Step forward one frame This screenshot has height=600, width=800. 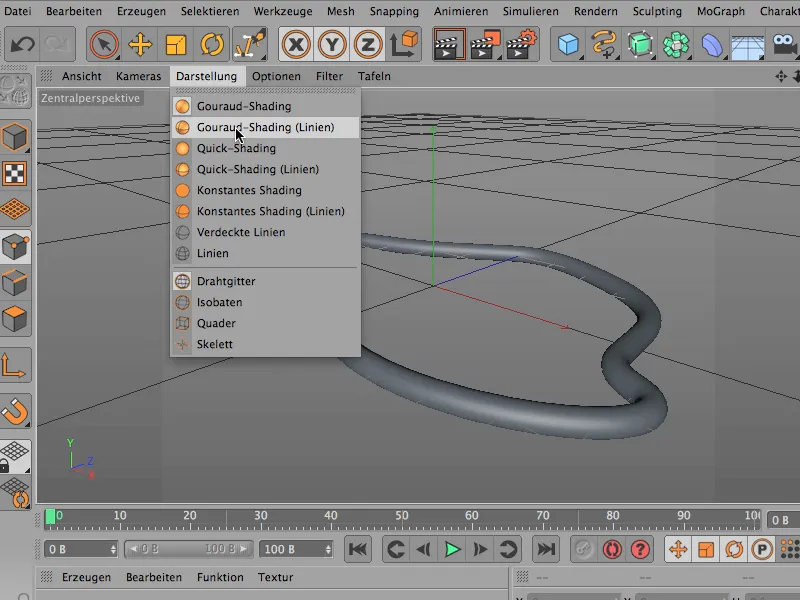pos(480,549)
